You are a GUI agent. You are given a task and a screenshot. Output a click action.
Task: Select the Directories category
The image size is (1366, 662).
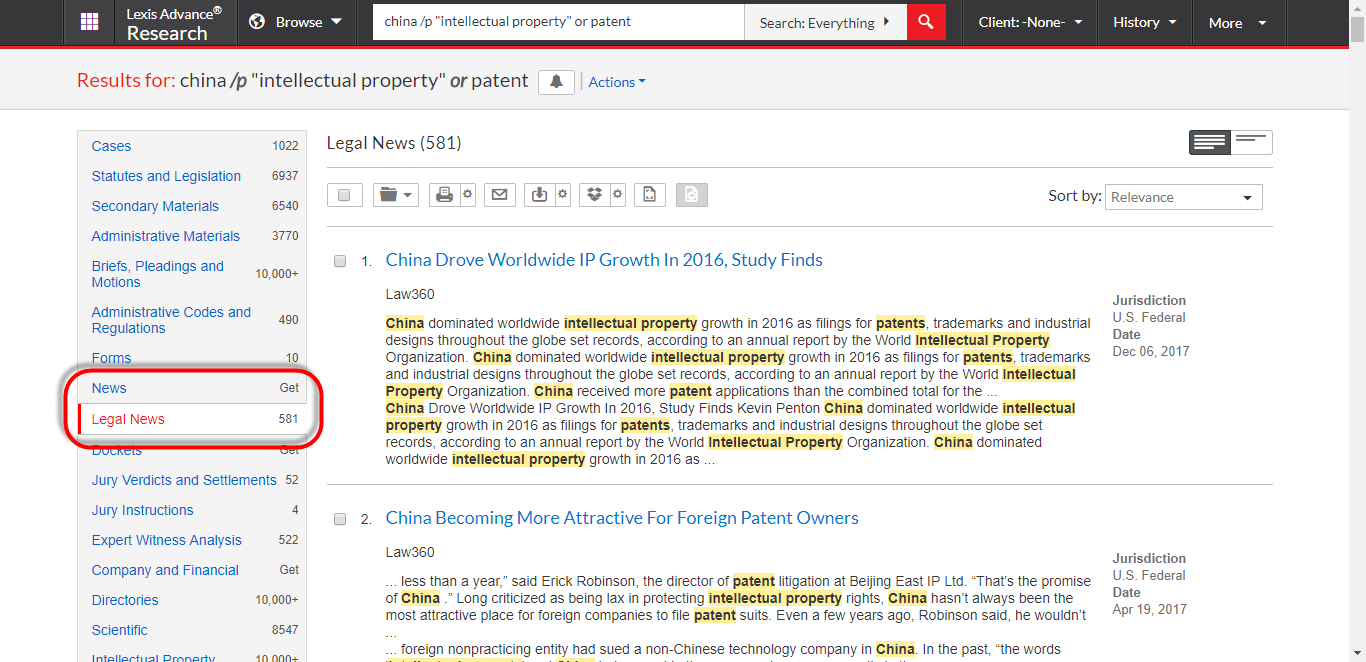[125, 600]
